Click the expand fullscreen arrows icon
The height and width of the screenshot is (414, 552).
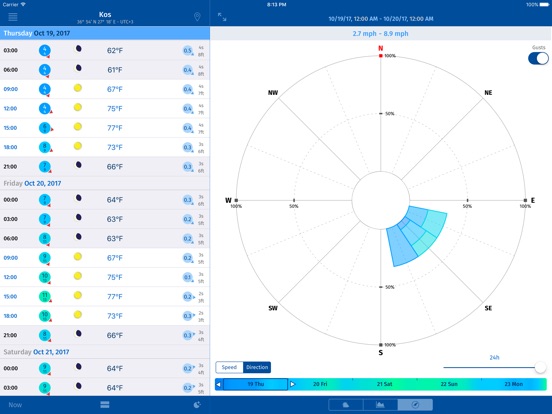tap(222, 17)
